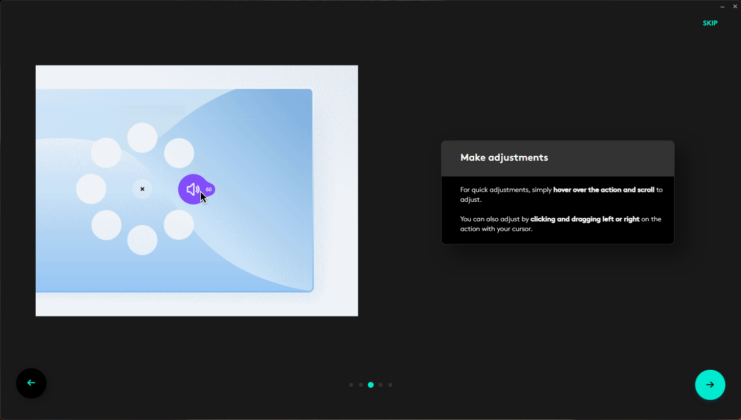
Task: Click the Make adjustments heading
Action: click(x=504, y=158)
